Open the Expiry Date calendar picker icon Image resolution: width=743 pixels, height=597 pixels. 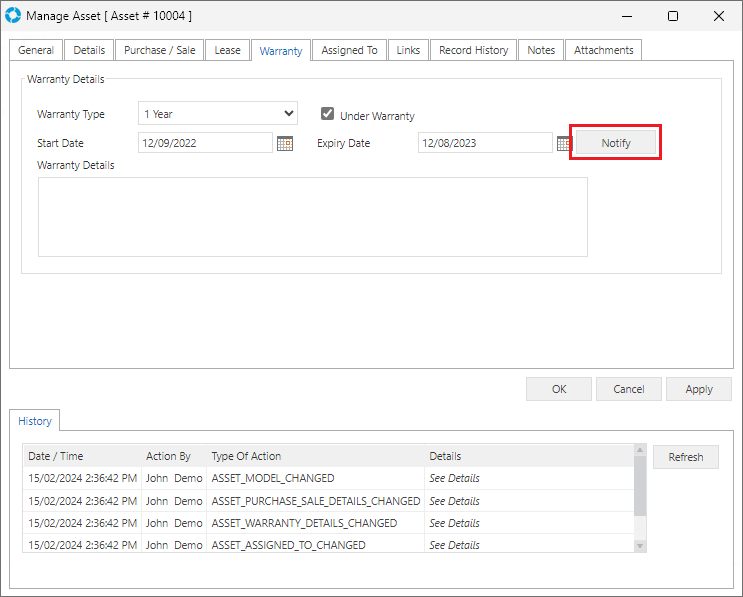tap(563, 144)
